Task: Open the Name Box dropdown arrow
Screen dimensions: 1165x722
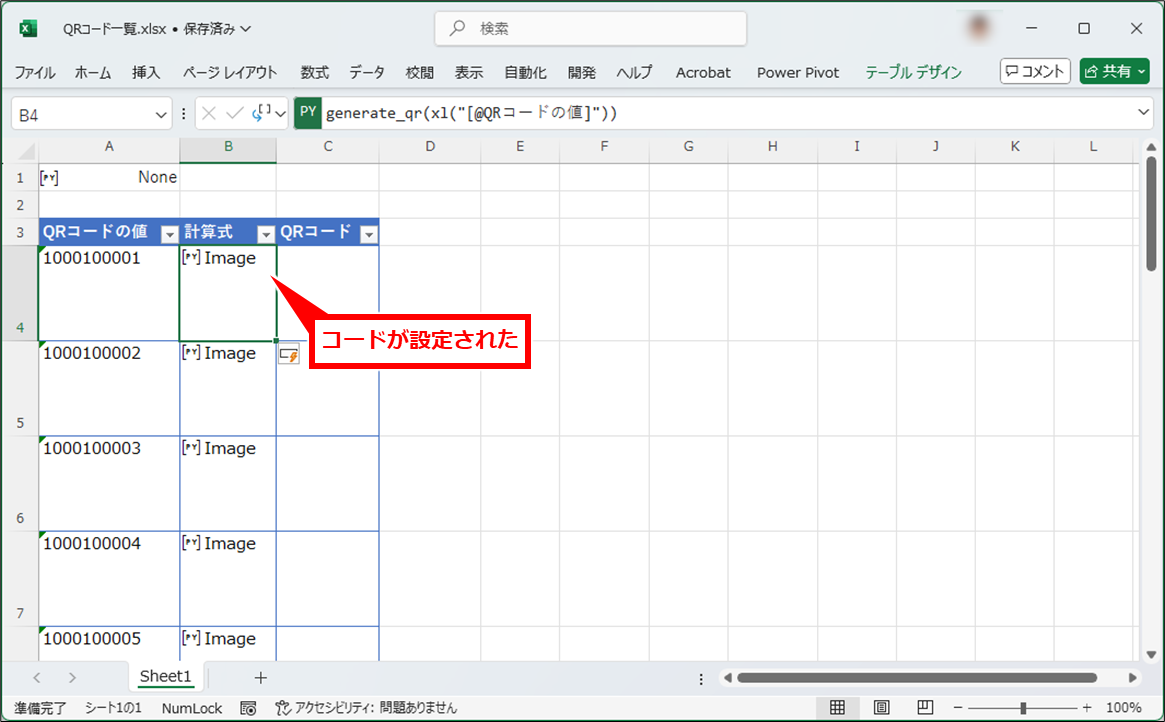Action: click(160, 114)
